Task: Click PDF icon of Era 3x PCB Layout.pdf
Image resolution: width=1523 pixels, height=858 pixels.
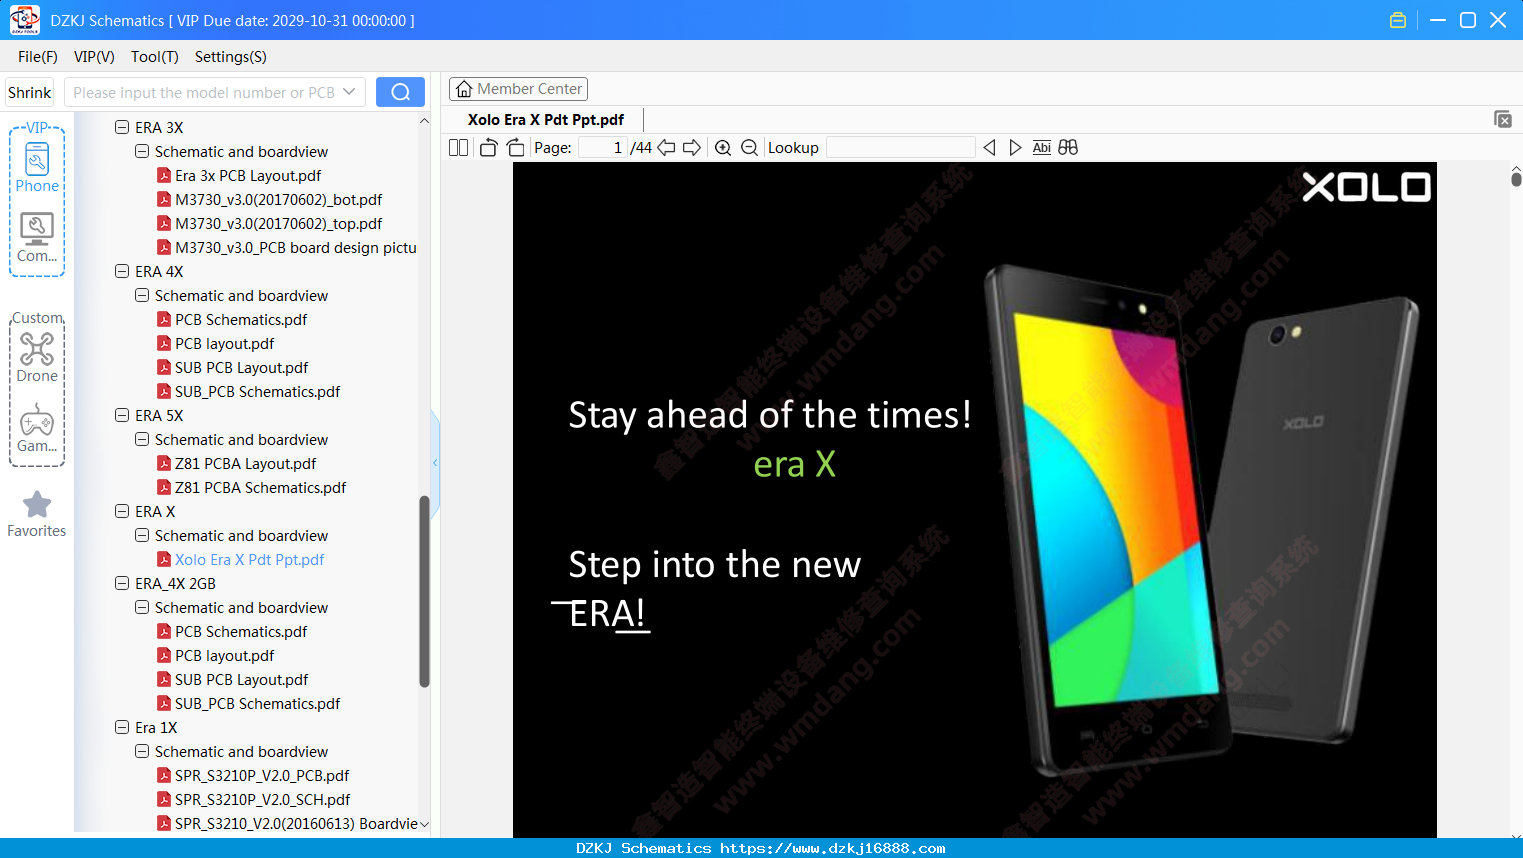Action: (164, 175)
